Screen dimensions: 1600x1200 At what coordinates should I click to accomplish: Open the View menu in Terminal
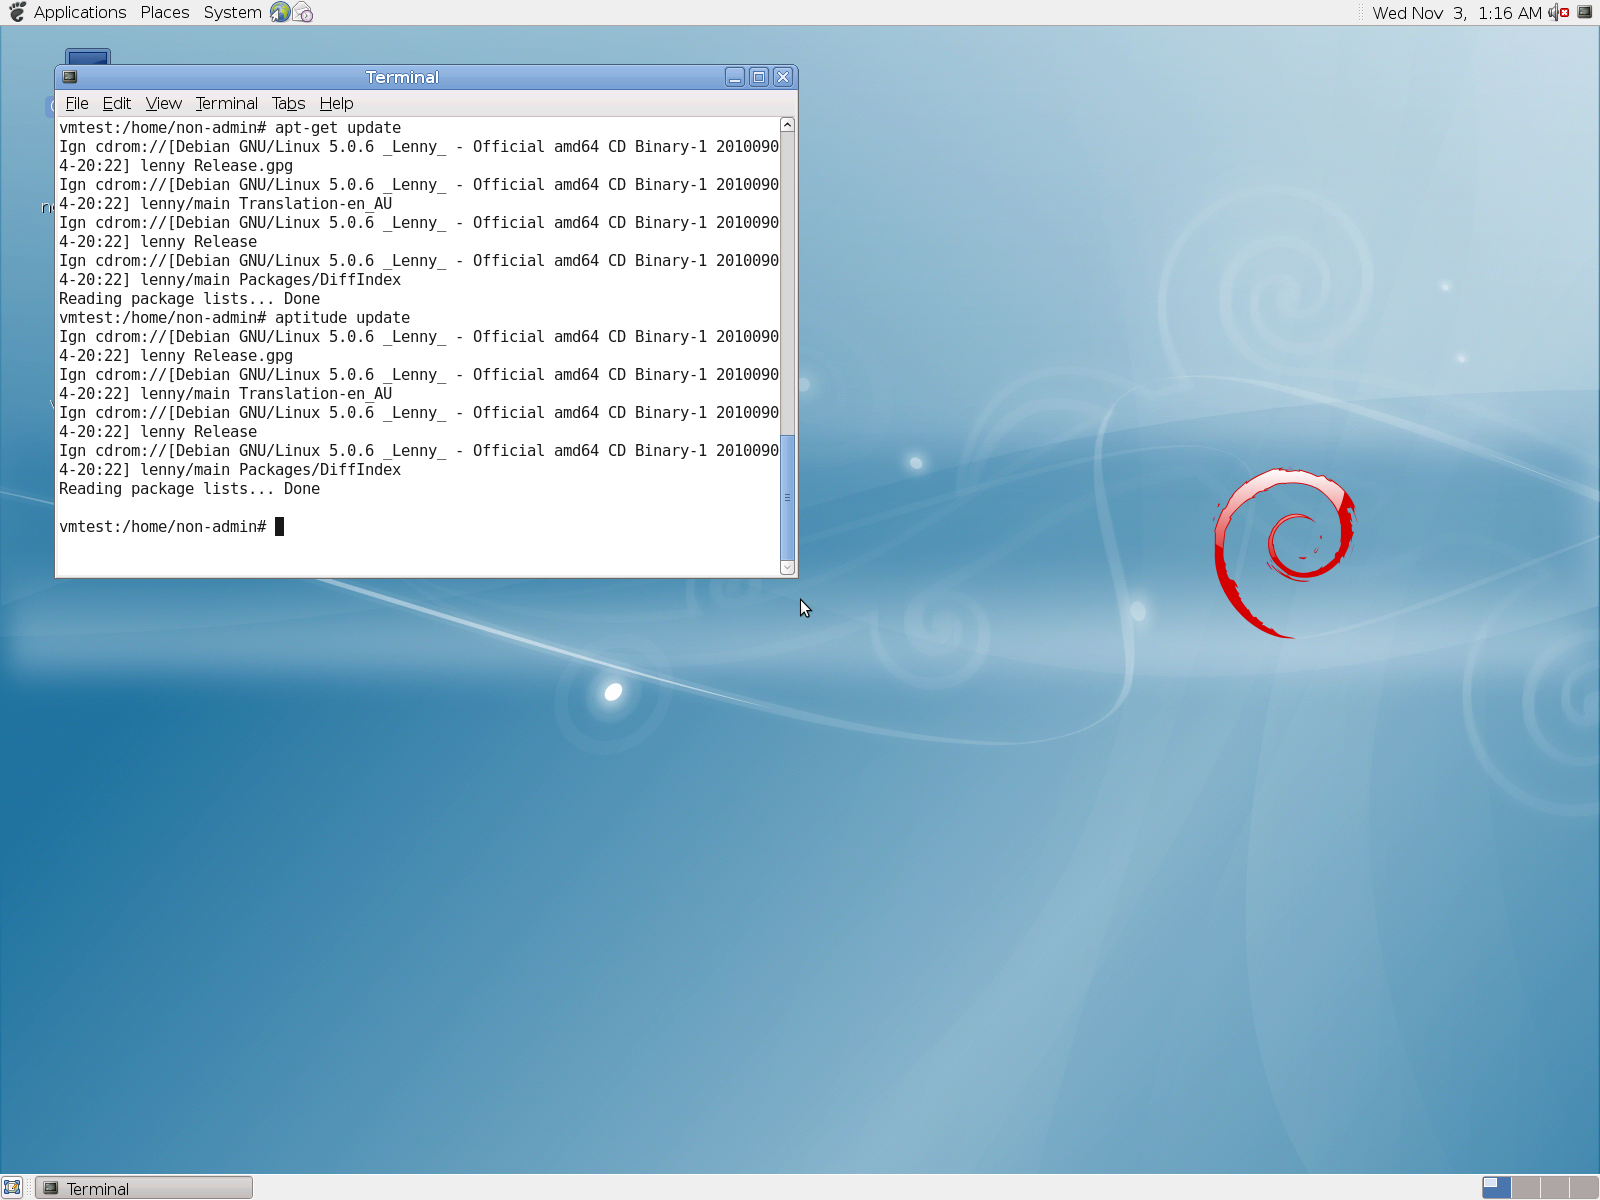tap(163, 103)
